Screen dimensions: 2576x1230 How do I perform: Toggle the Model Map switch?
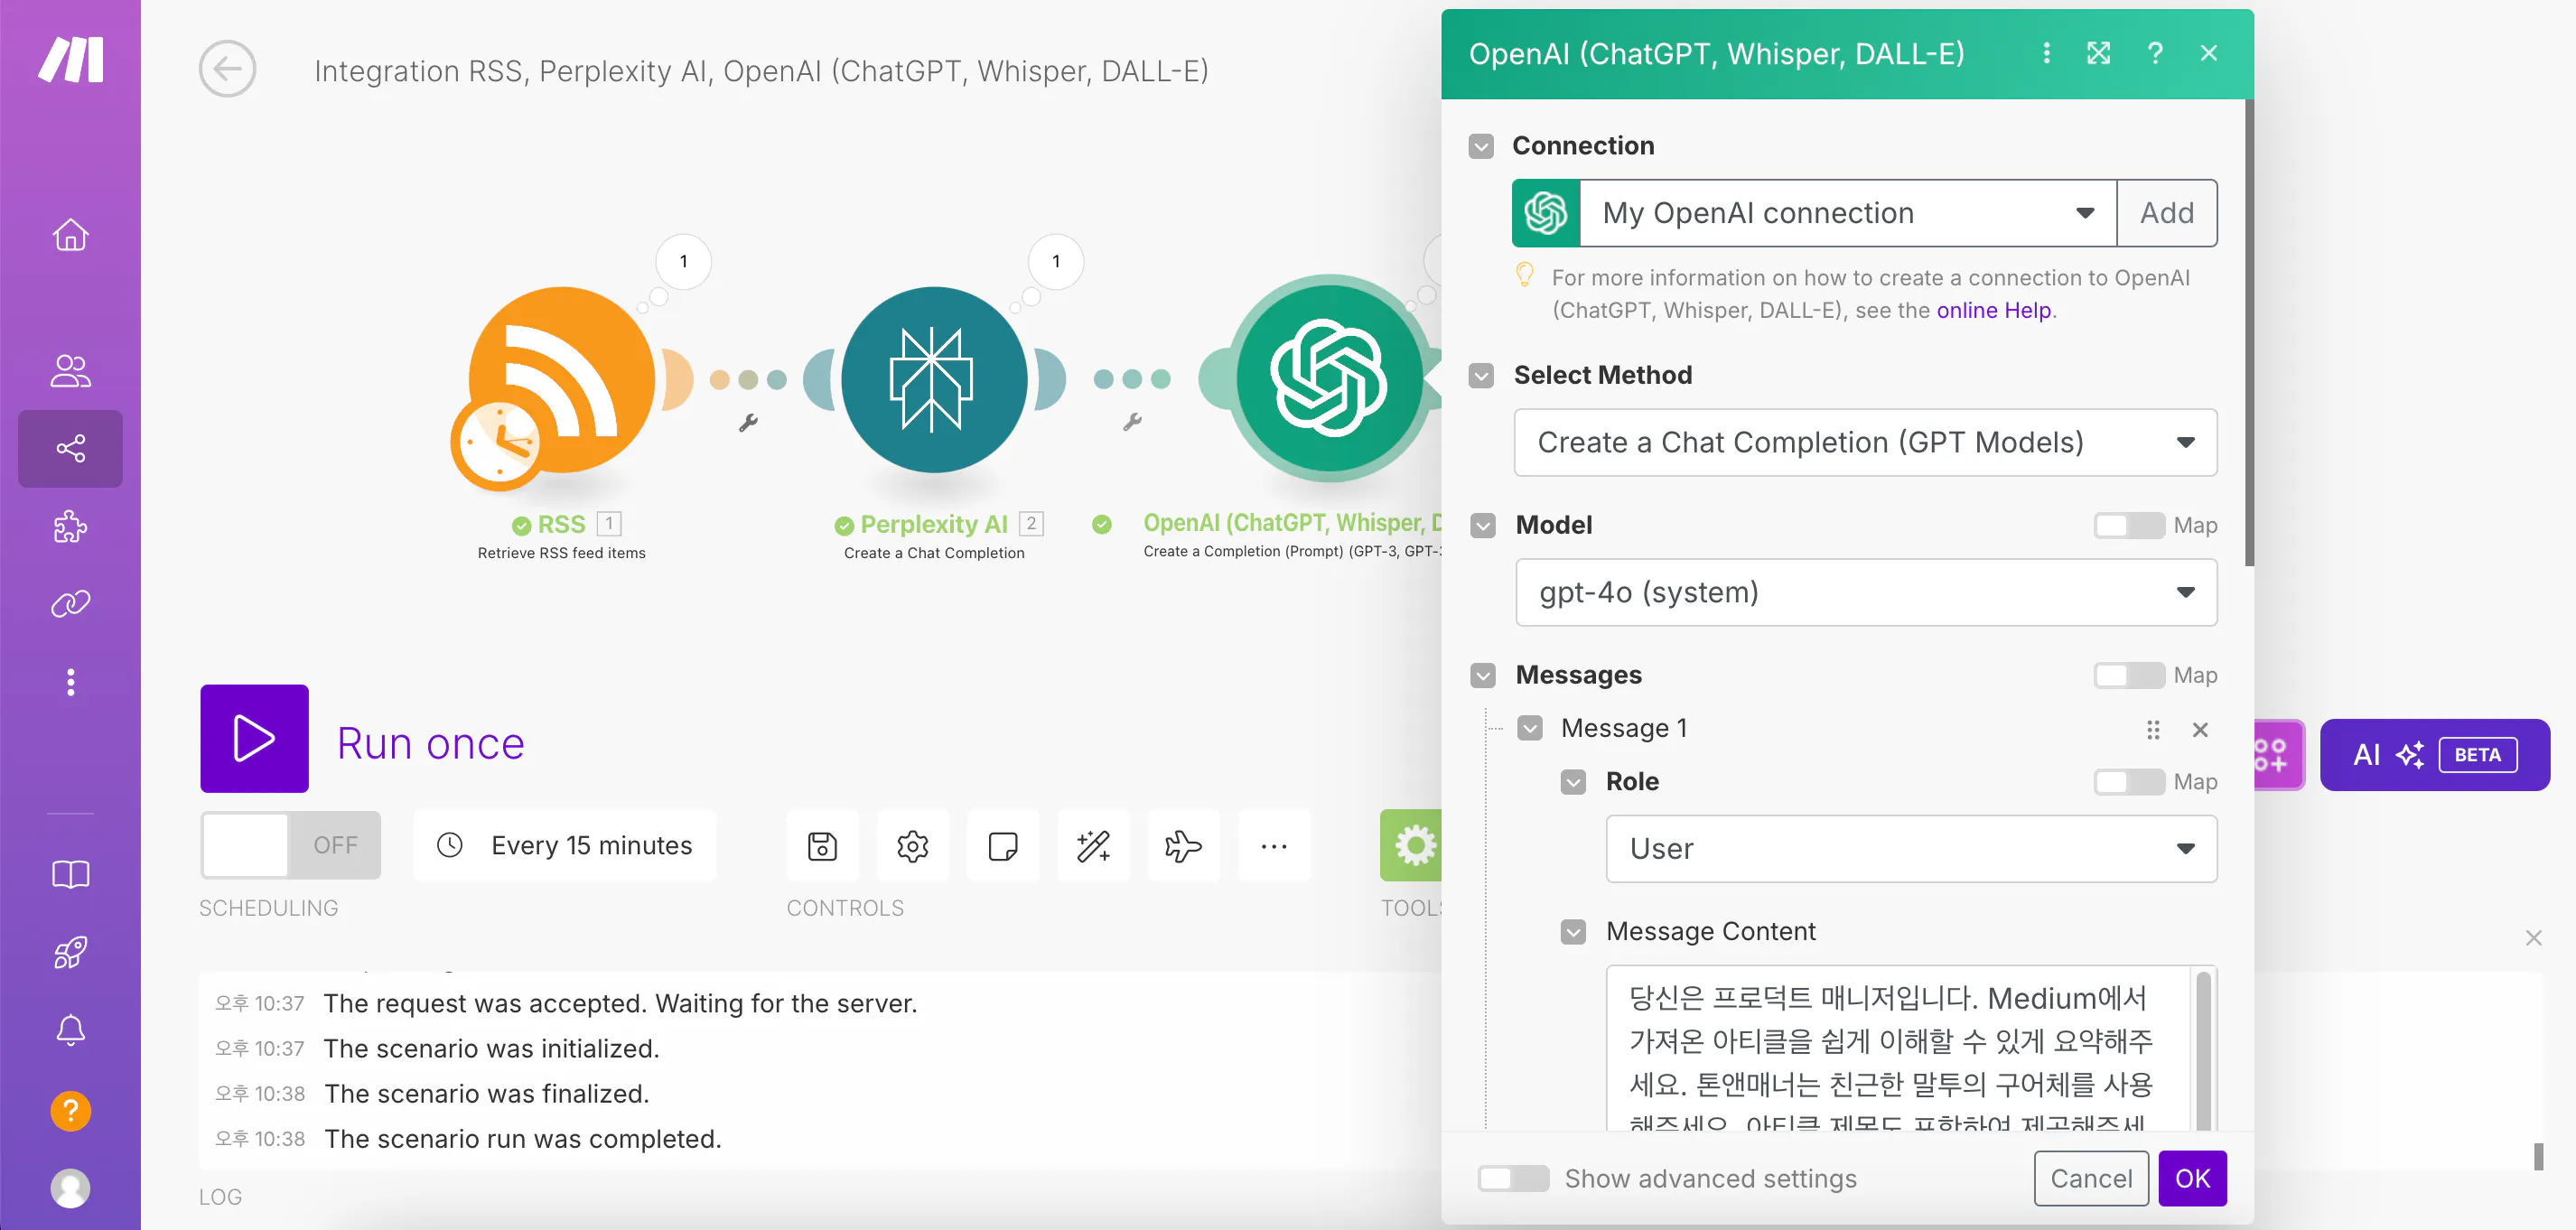point(2129,525)
